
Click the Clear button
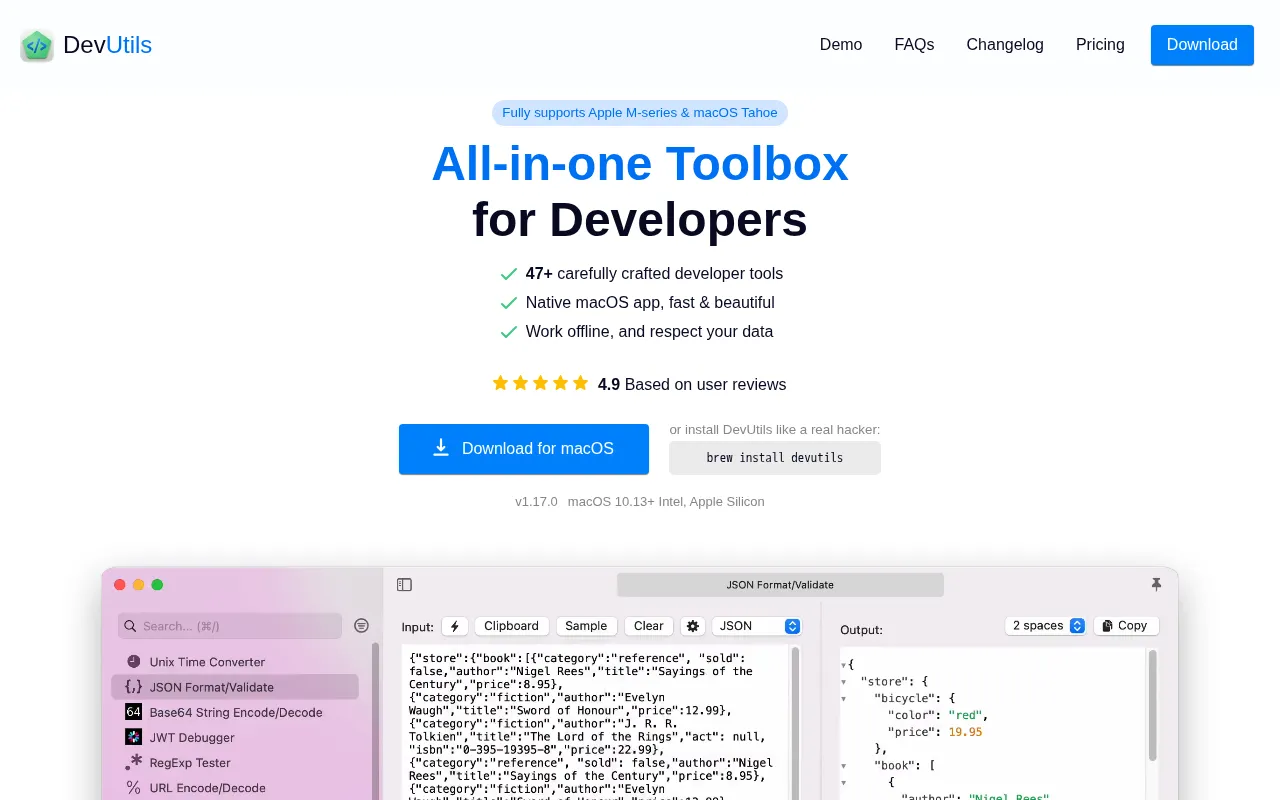click(649, 626)
